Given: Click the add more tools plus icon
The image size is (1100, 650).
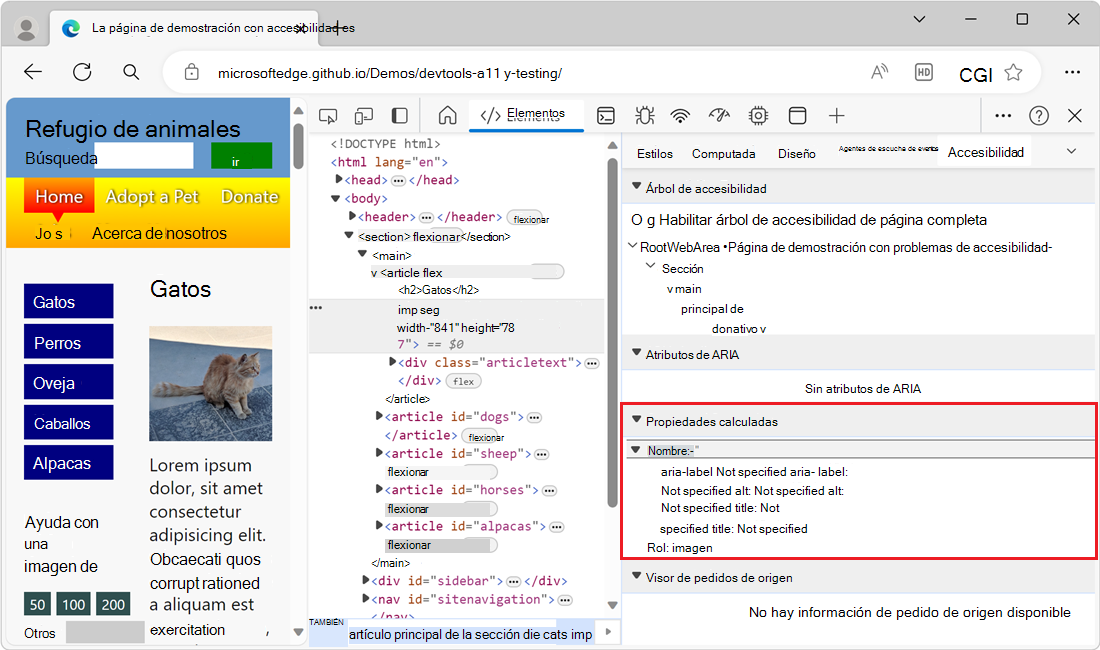Looking at the screenshot, I should tap(837, 115).
